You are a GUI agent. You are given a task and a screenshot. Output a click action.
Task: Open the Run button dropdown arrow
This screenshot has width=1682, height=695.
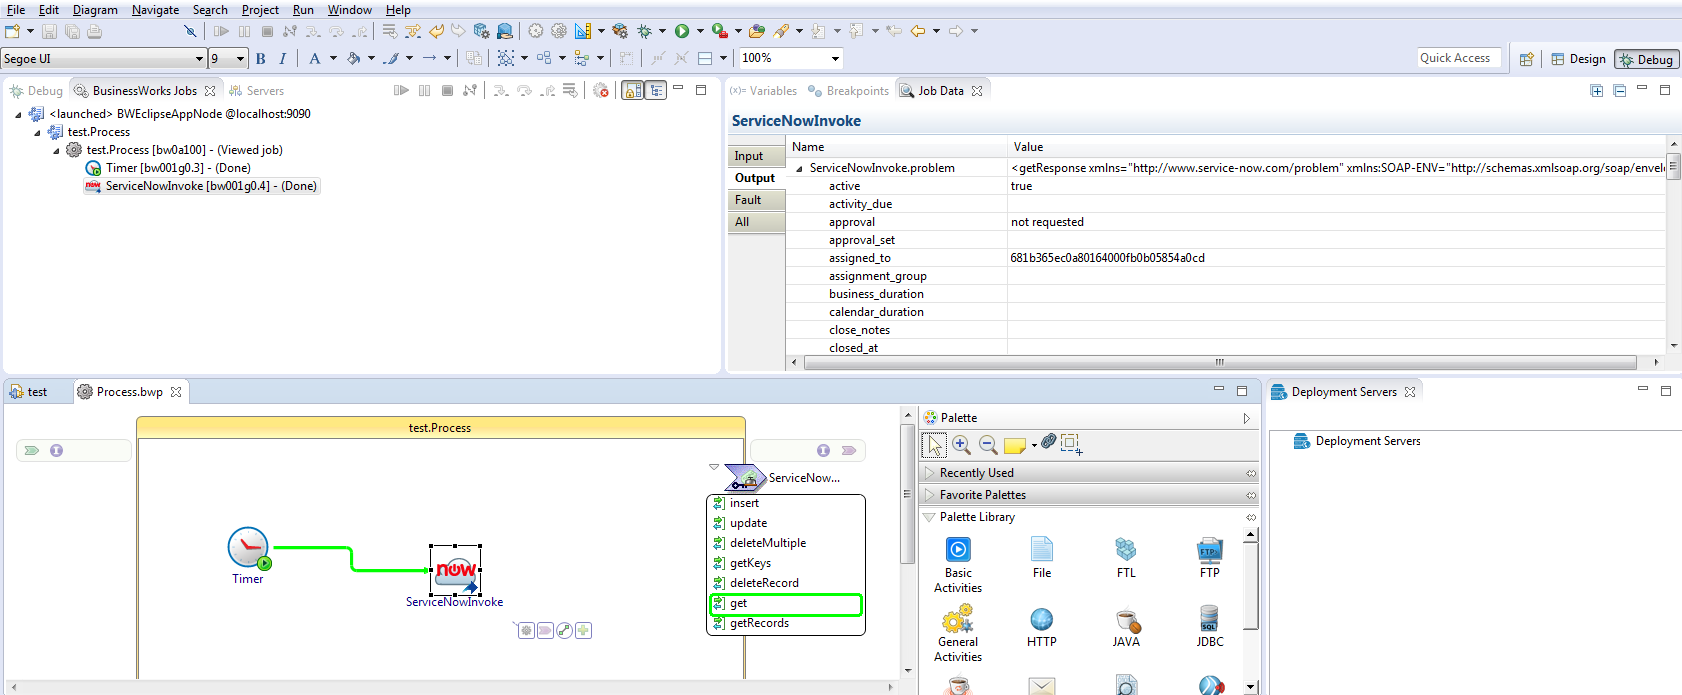tap(700, 31)
